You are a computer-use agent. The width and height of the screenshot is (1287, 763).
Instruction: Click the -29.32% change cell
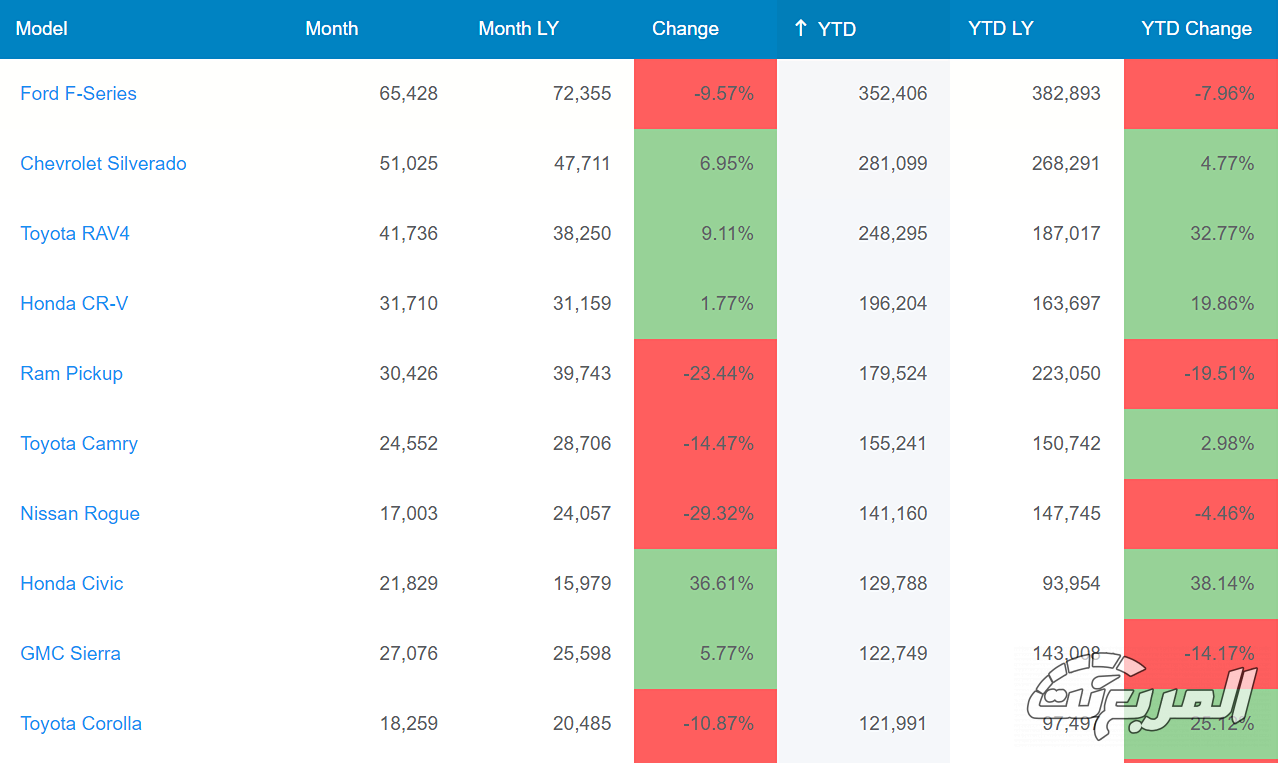pos(705,514)
